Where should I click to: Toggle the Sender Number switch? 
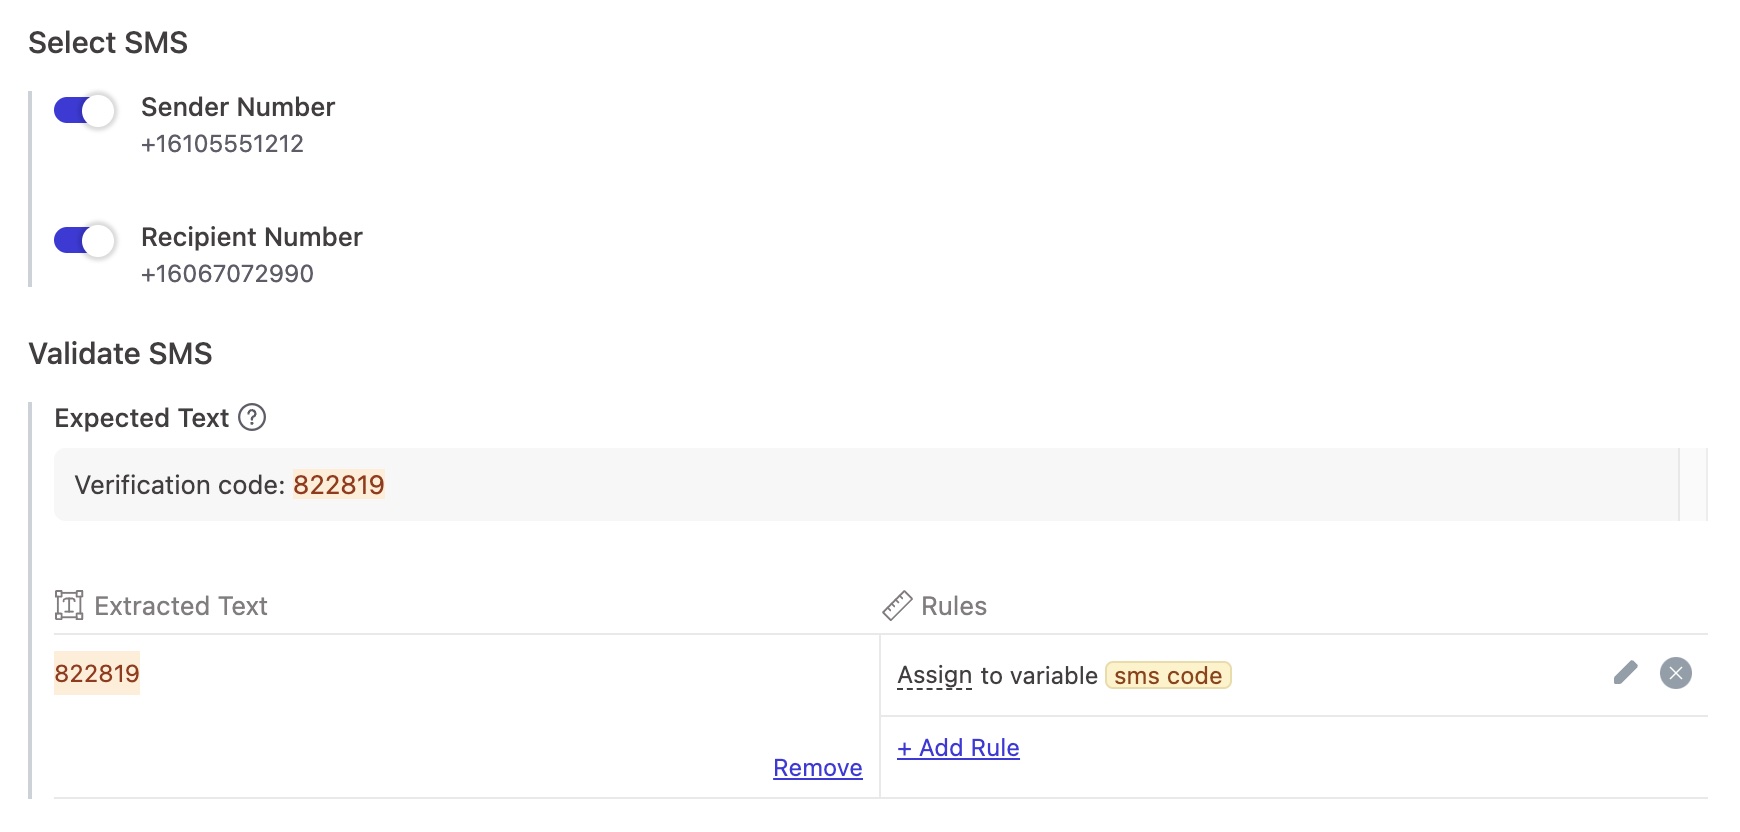[x=84, y=110]
